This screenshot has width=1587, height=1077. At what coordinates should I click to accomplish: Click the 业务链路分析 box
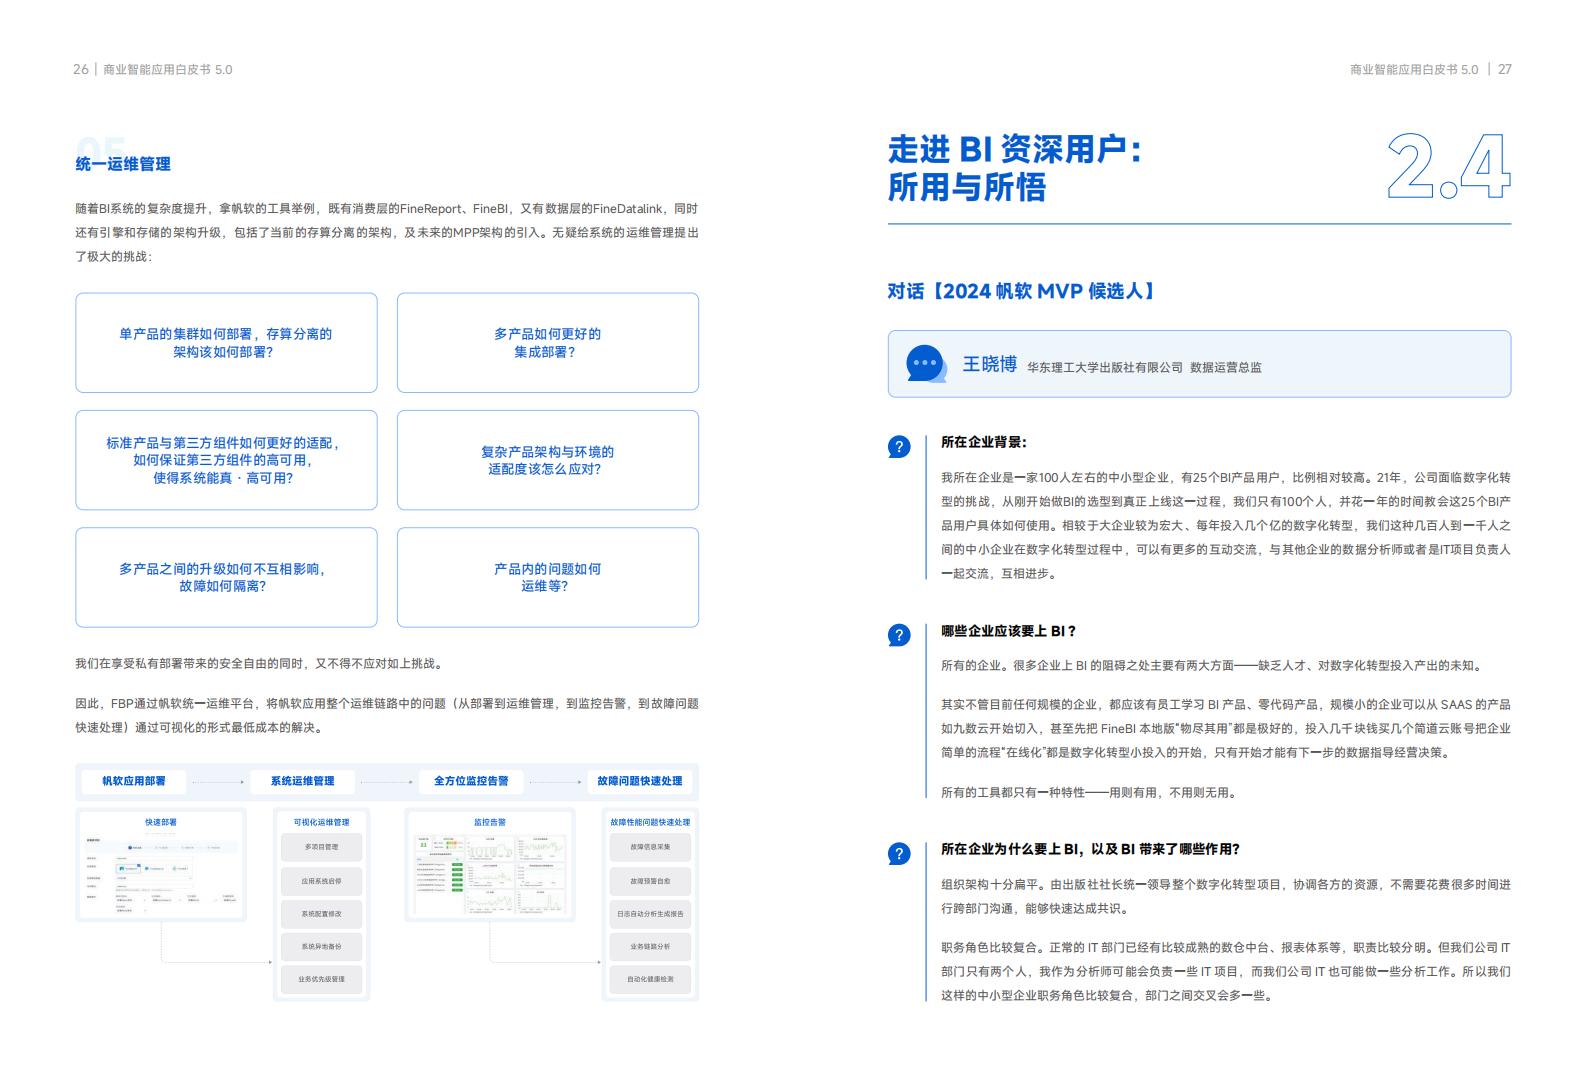tap(650, 946)
